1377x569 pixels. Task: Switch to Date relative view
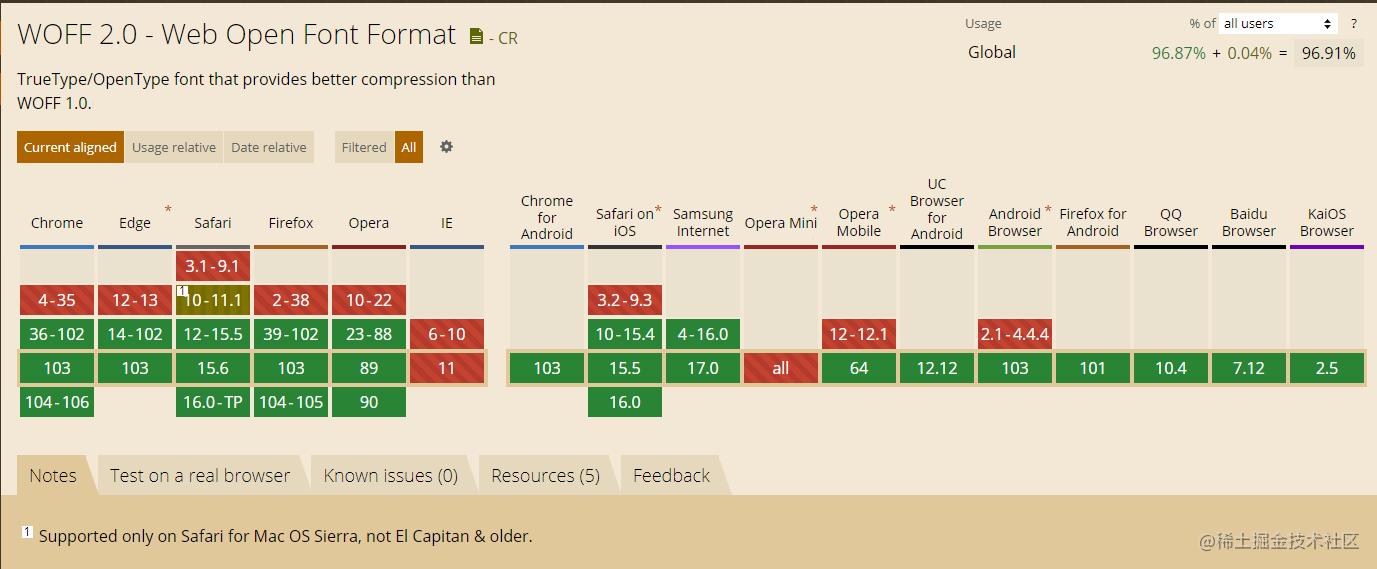click(x=269, y=147)
